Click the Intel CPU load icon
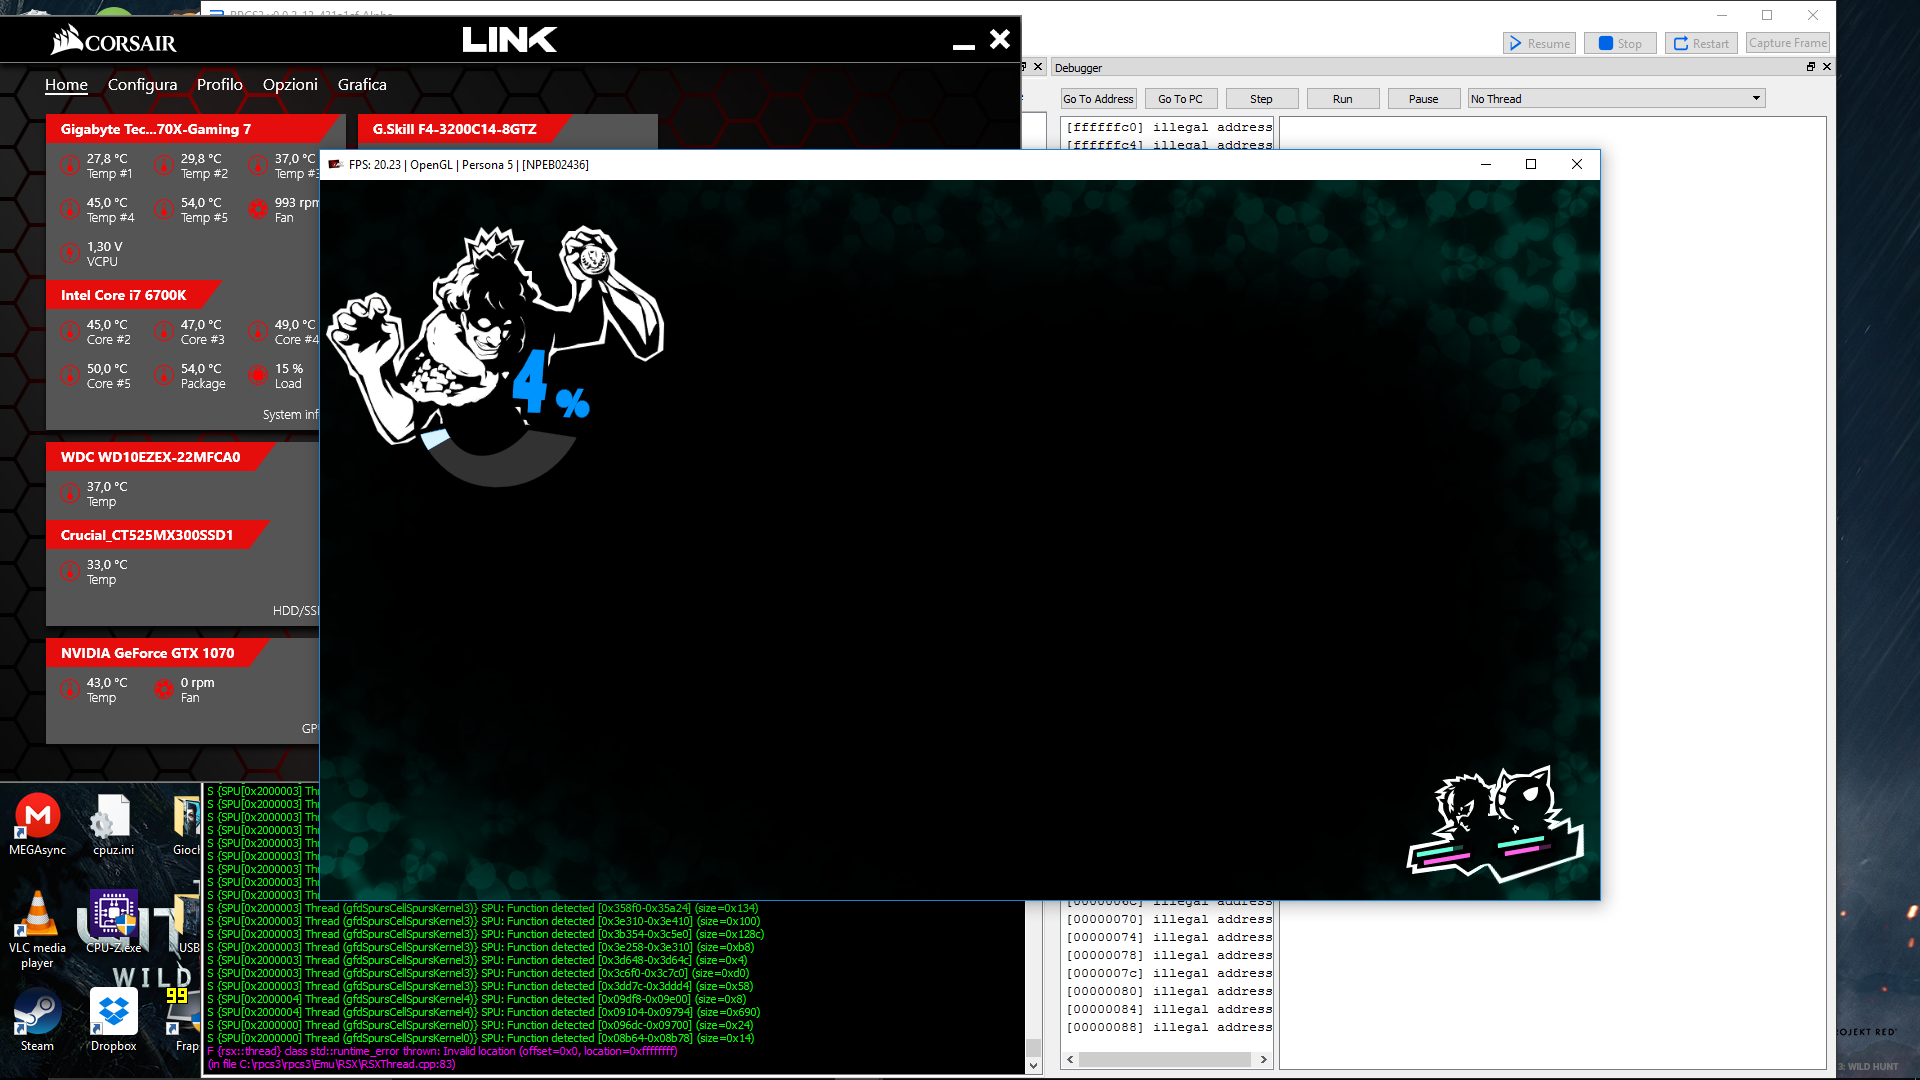Viewport: 1920px width, 1080px height. click(258, 375)
